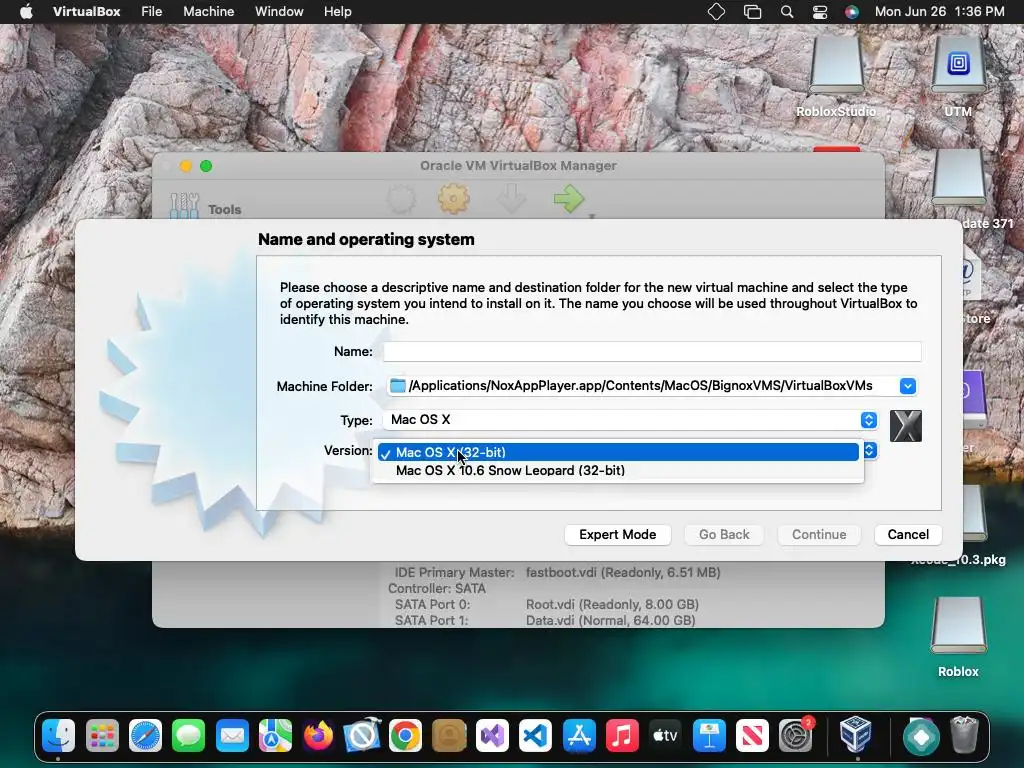Open News from the Dock
The image size is (1024, 768).
coord(752,736)
